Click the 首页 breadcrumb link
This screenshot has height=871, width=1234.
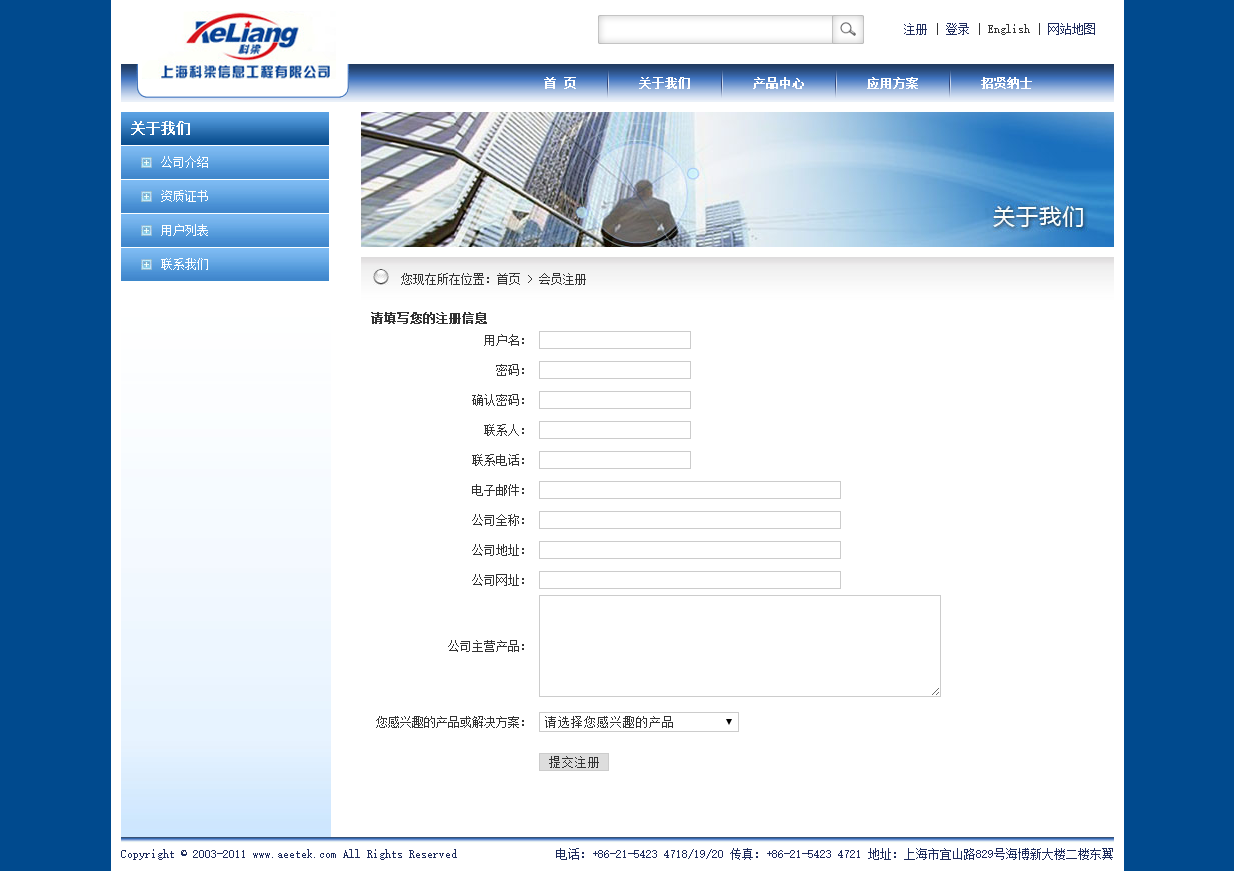pyautogui.click(x=508, y=280)
